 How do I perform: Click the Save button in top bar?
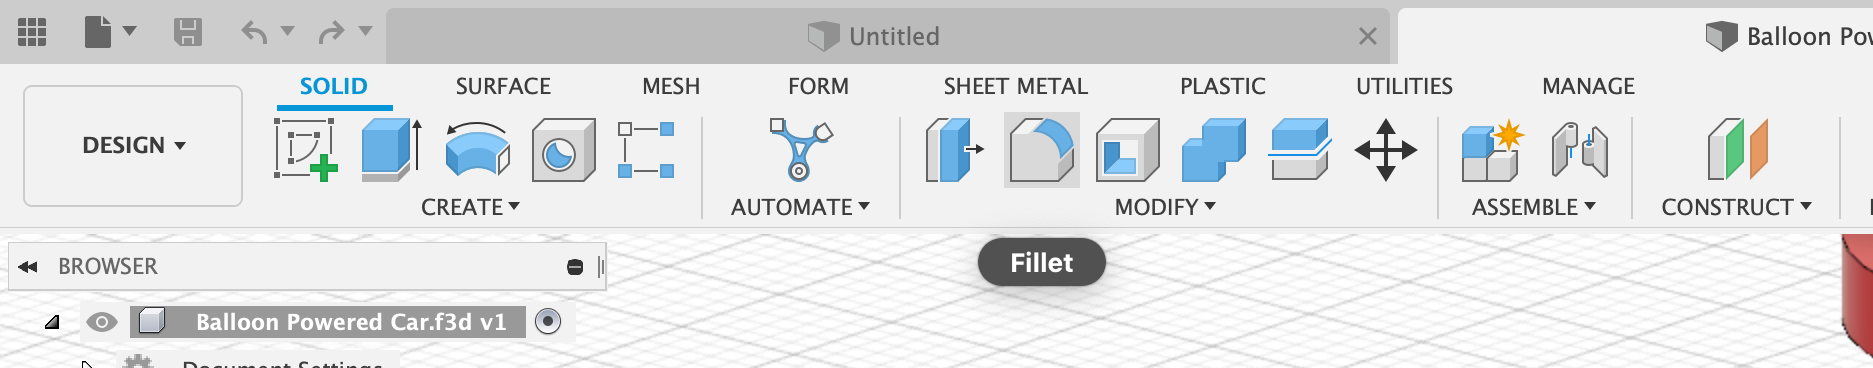188,32
